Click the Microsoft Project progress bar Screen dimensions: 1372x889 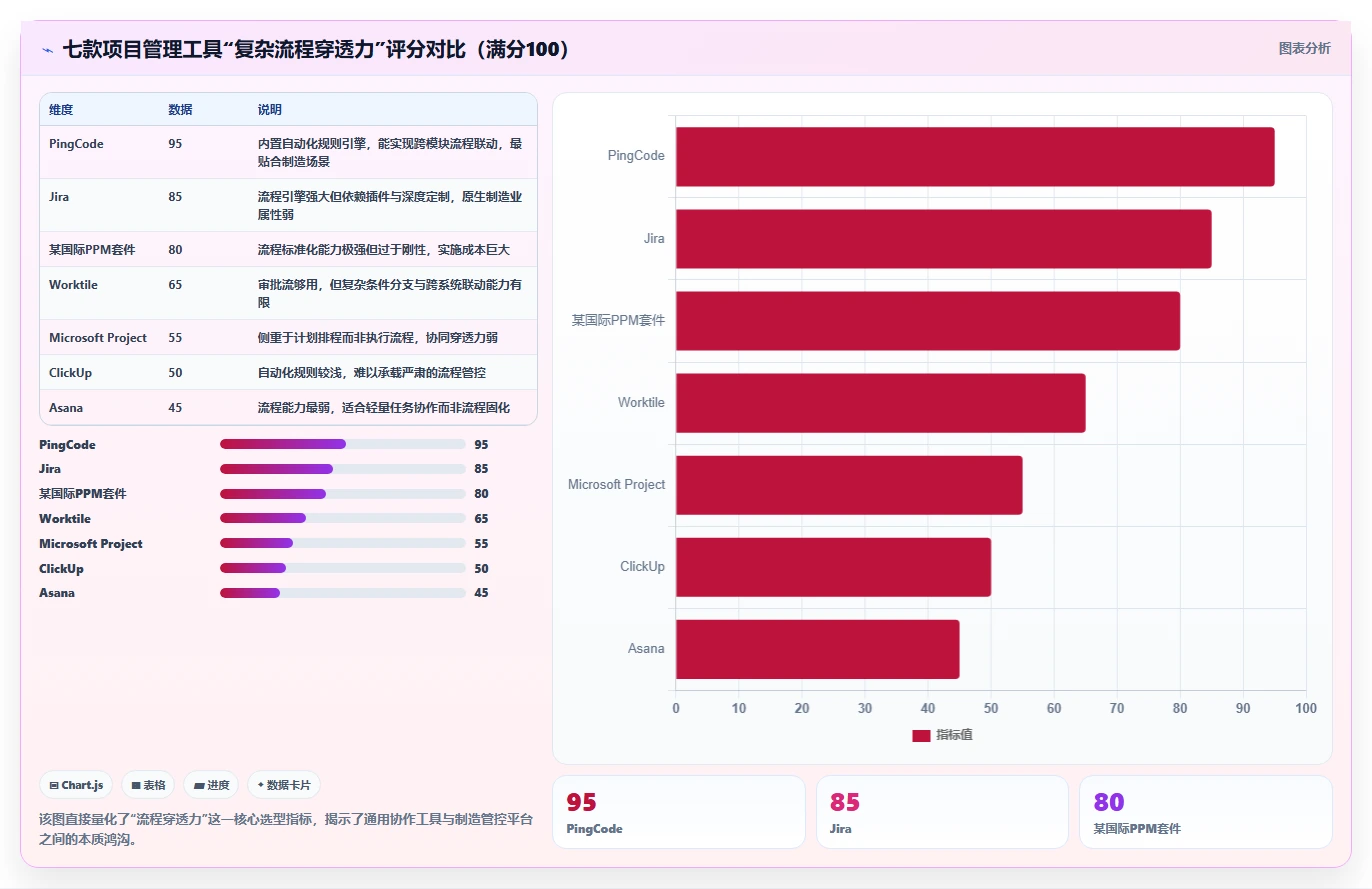click(x=343, y=543)
